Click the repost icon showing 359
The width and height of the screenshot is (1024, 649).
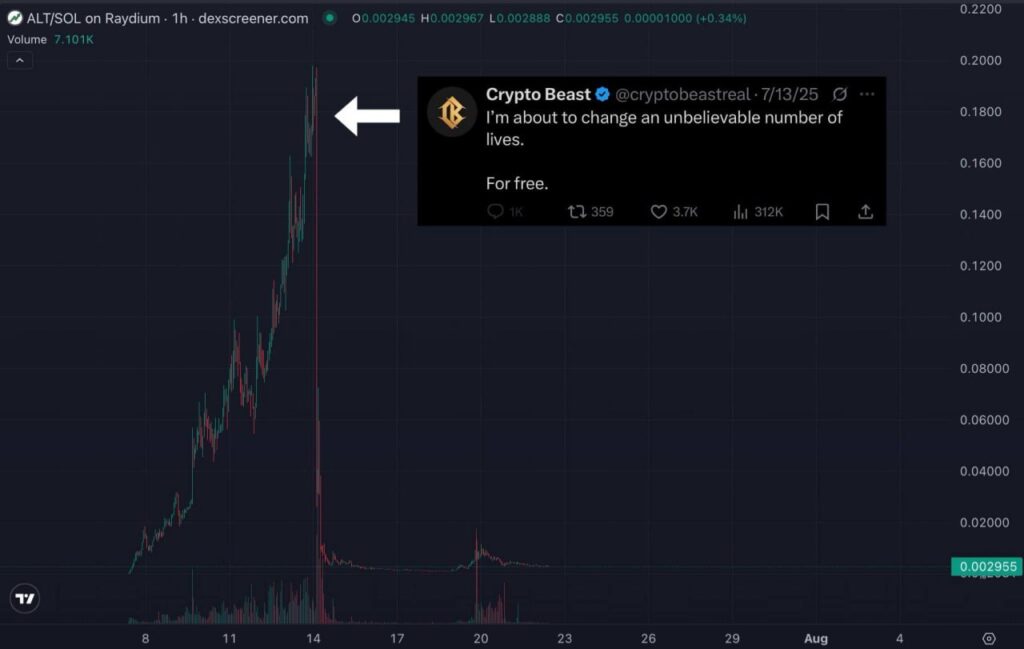click(x=575, y=212)
